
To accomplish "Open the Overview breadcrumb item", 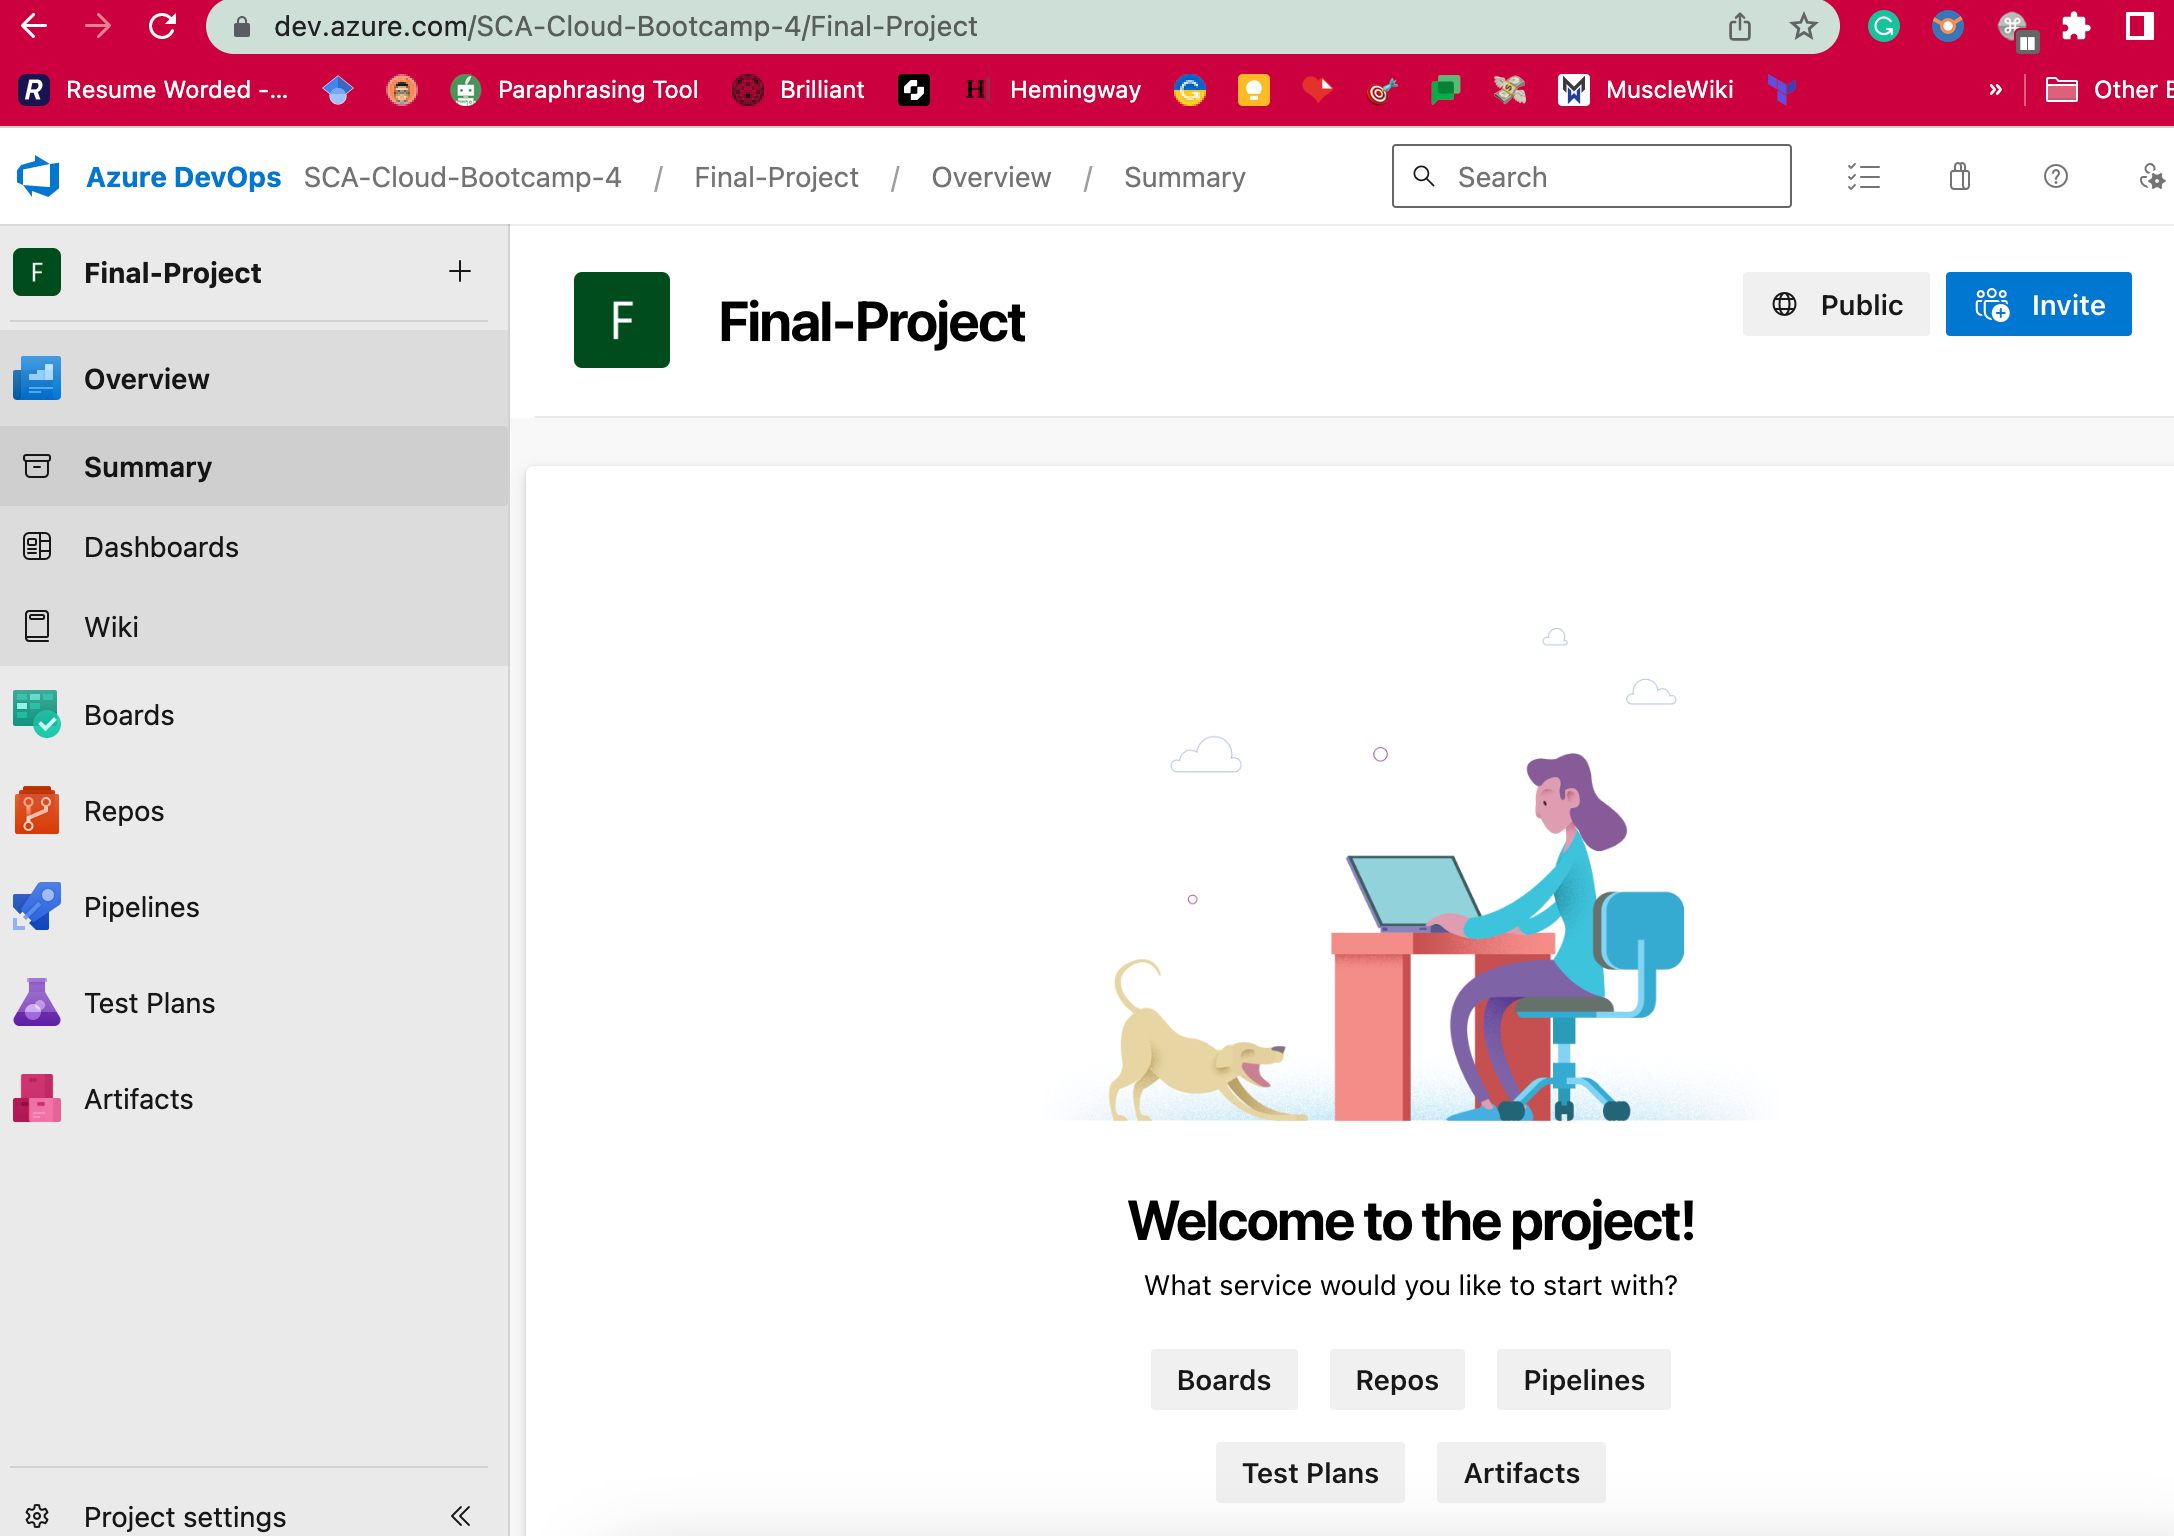I will [x=991, y=177].
